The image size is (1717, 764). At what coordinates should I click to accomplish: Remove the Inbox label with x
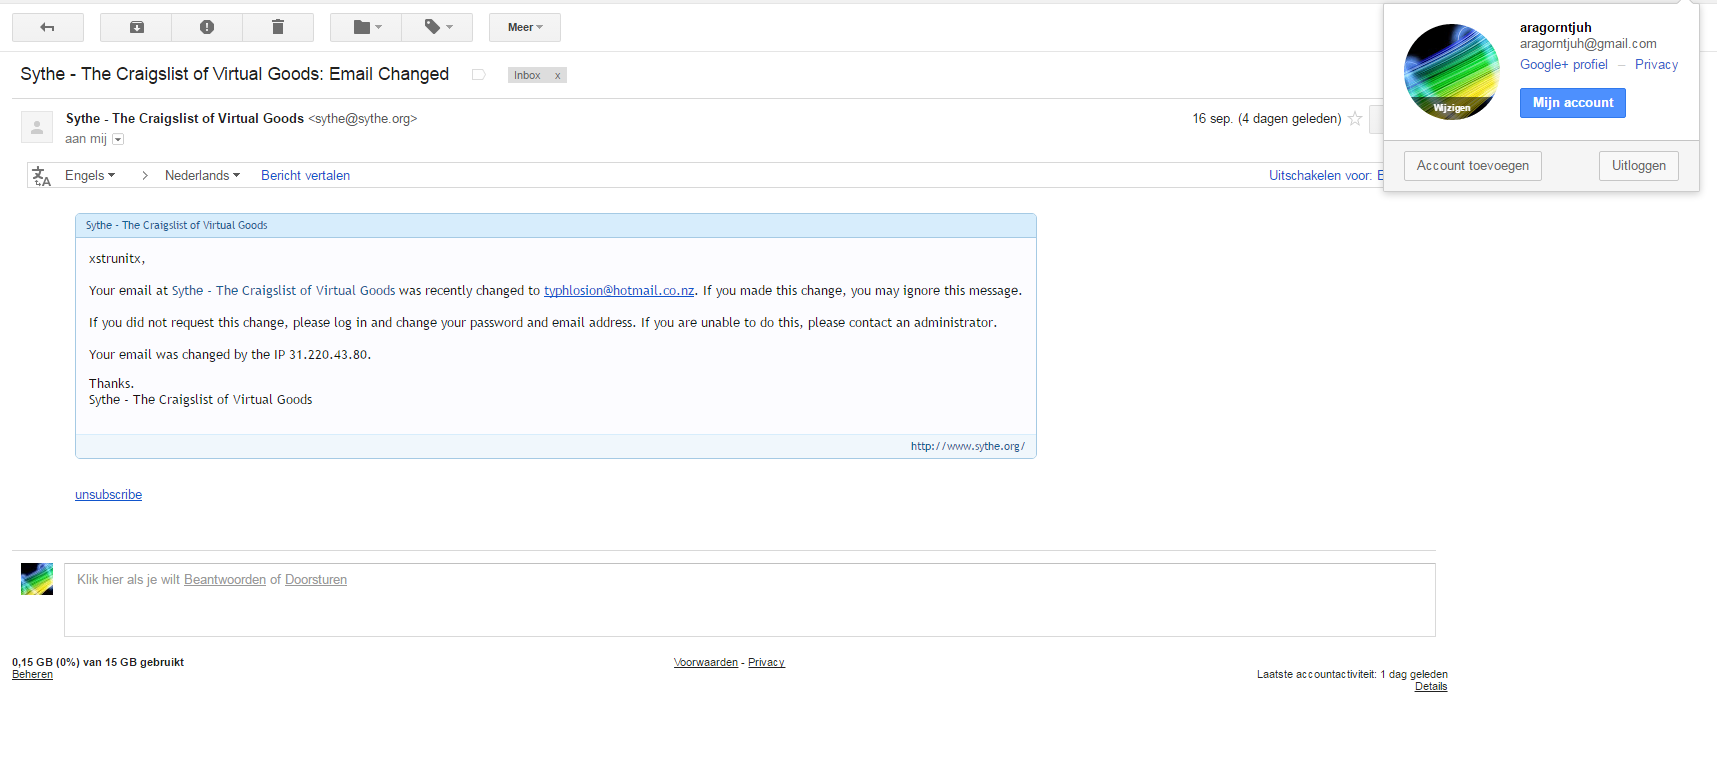pyautogui.click(x=558, y=75)
